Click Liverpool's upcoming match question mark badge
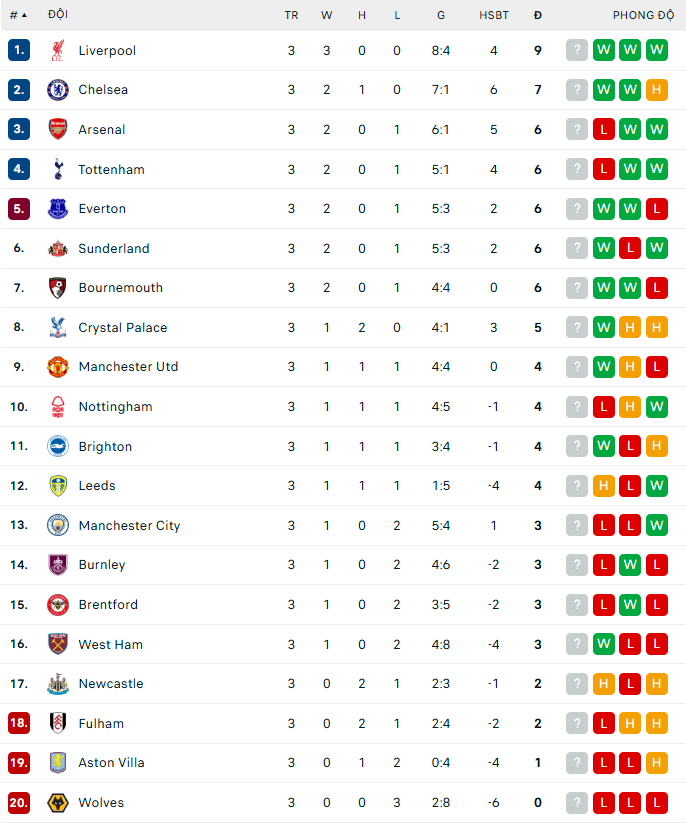Screen dimensions: 686x823 [x=577, y=50]
